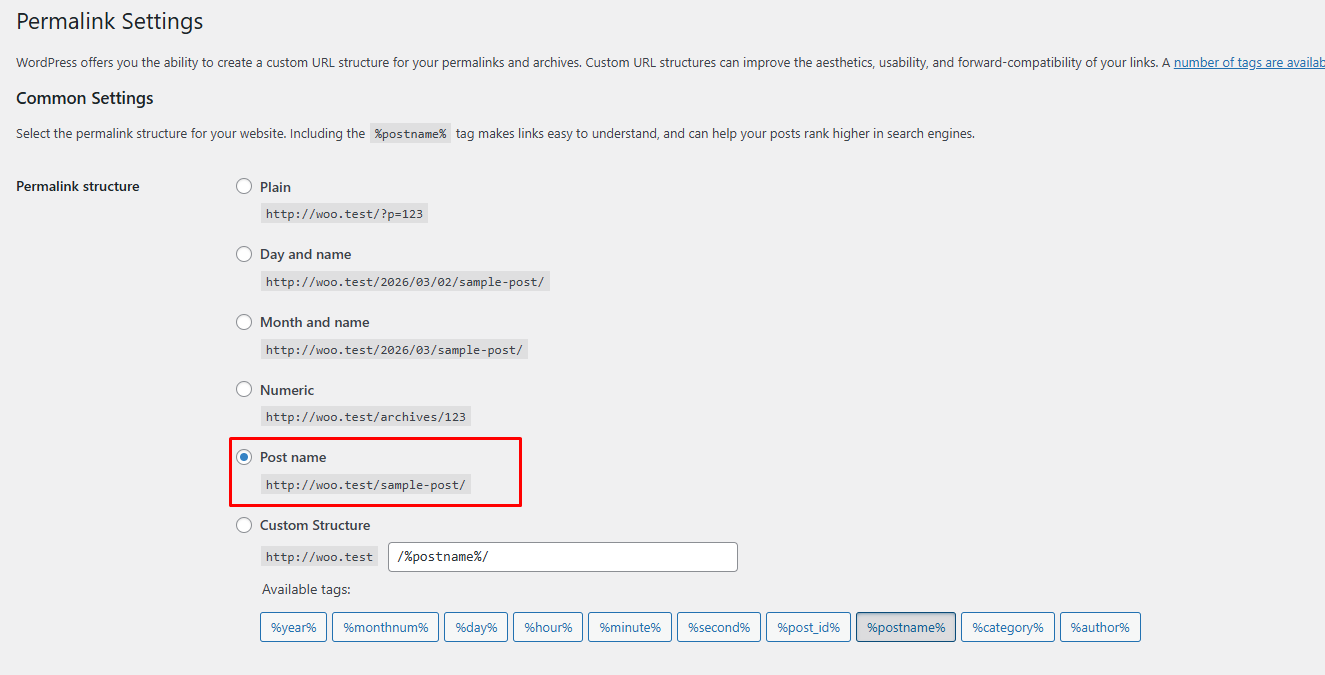Image resolution: width=1325 pixels, height=675 pixels.
Task: Add the %category% tag
Action: (1008, 628)
